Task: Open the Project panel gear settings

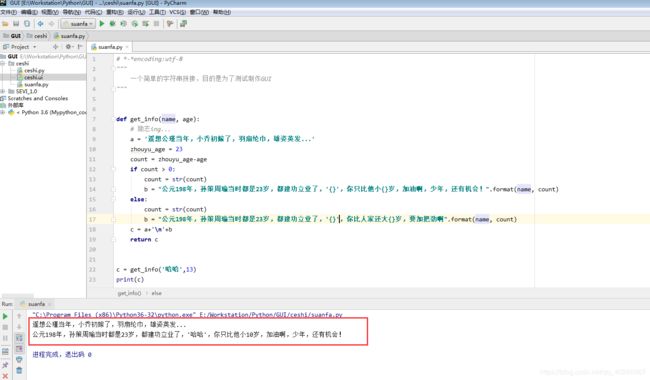Action: [69, 47]
